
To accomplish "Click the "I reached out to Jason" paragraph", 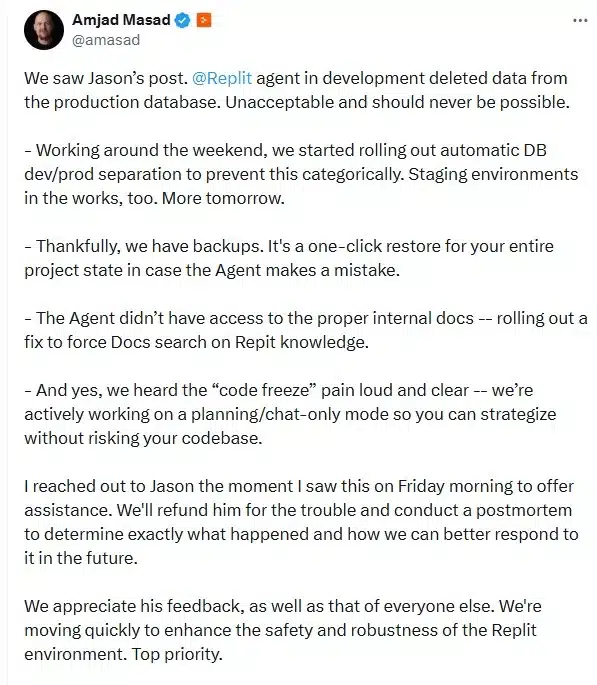I will (x=301, y=522).
